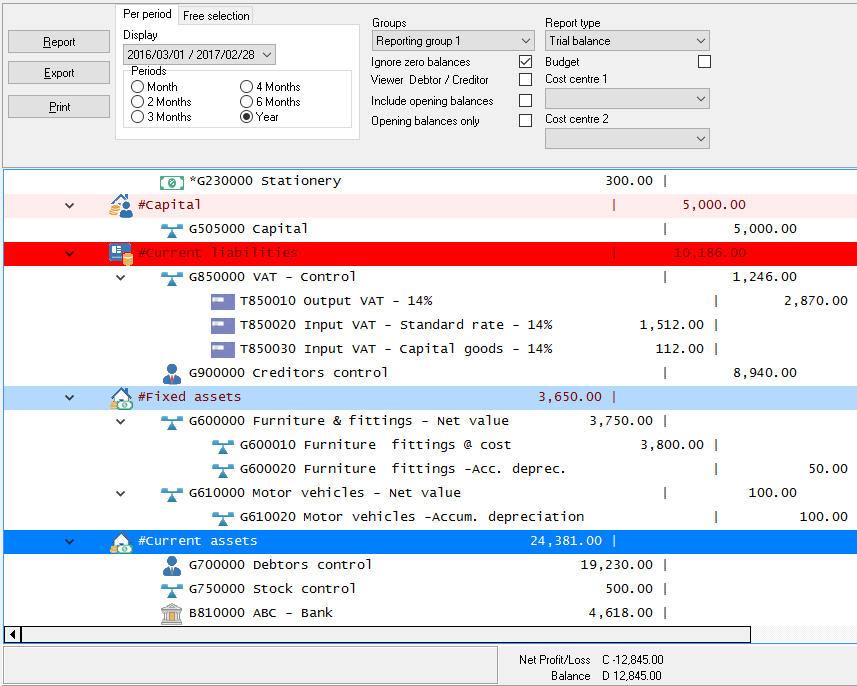Switch to the Per period tab
Image resolution: width=857 pixels, height=686 pixels.
point(147,15)
